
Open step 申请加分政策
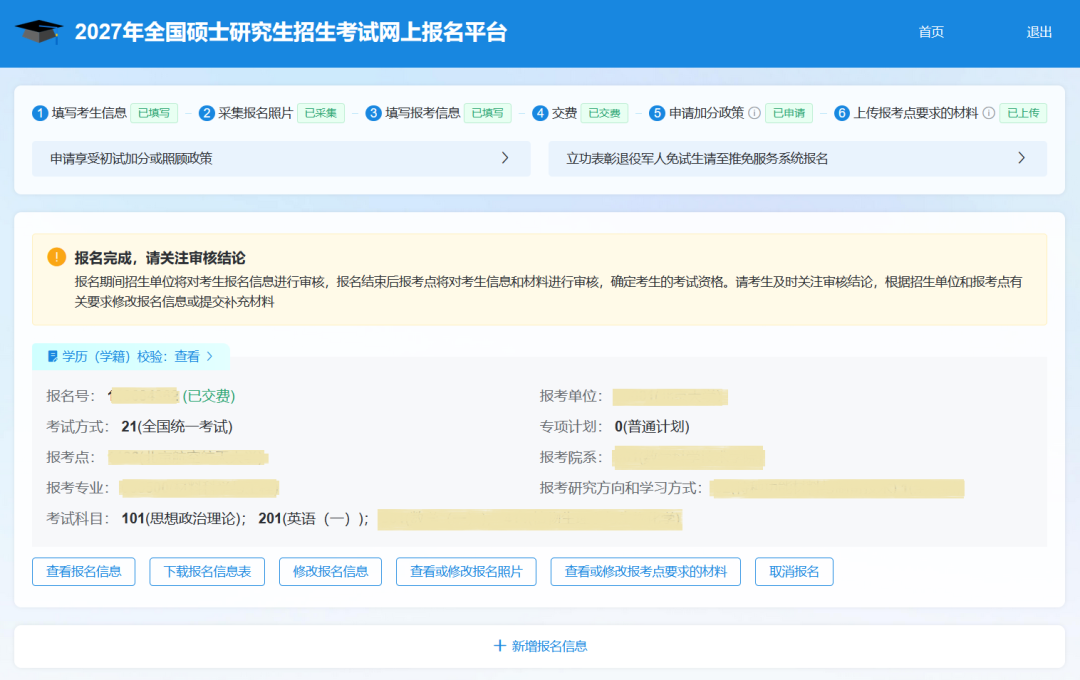tap(706, 113)
